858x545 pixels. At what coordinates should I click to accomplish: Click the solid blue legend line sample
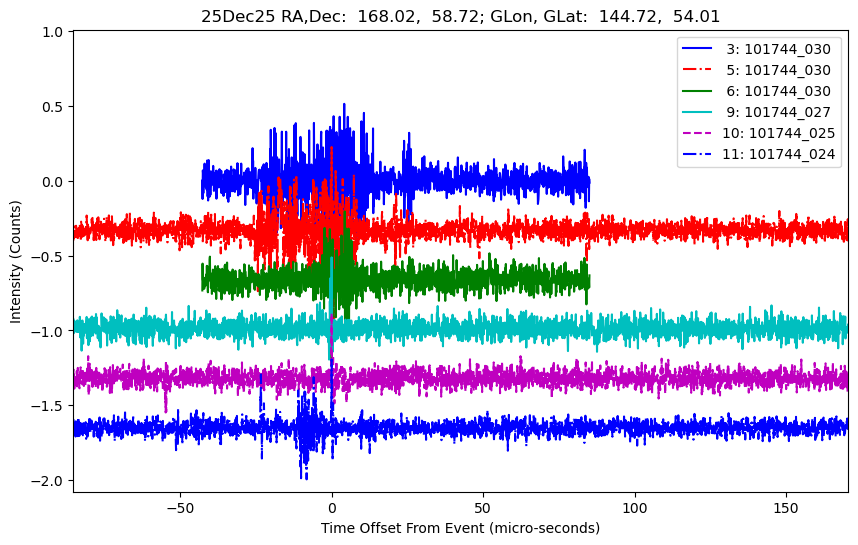tap(697, 49)
